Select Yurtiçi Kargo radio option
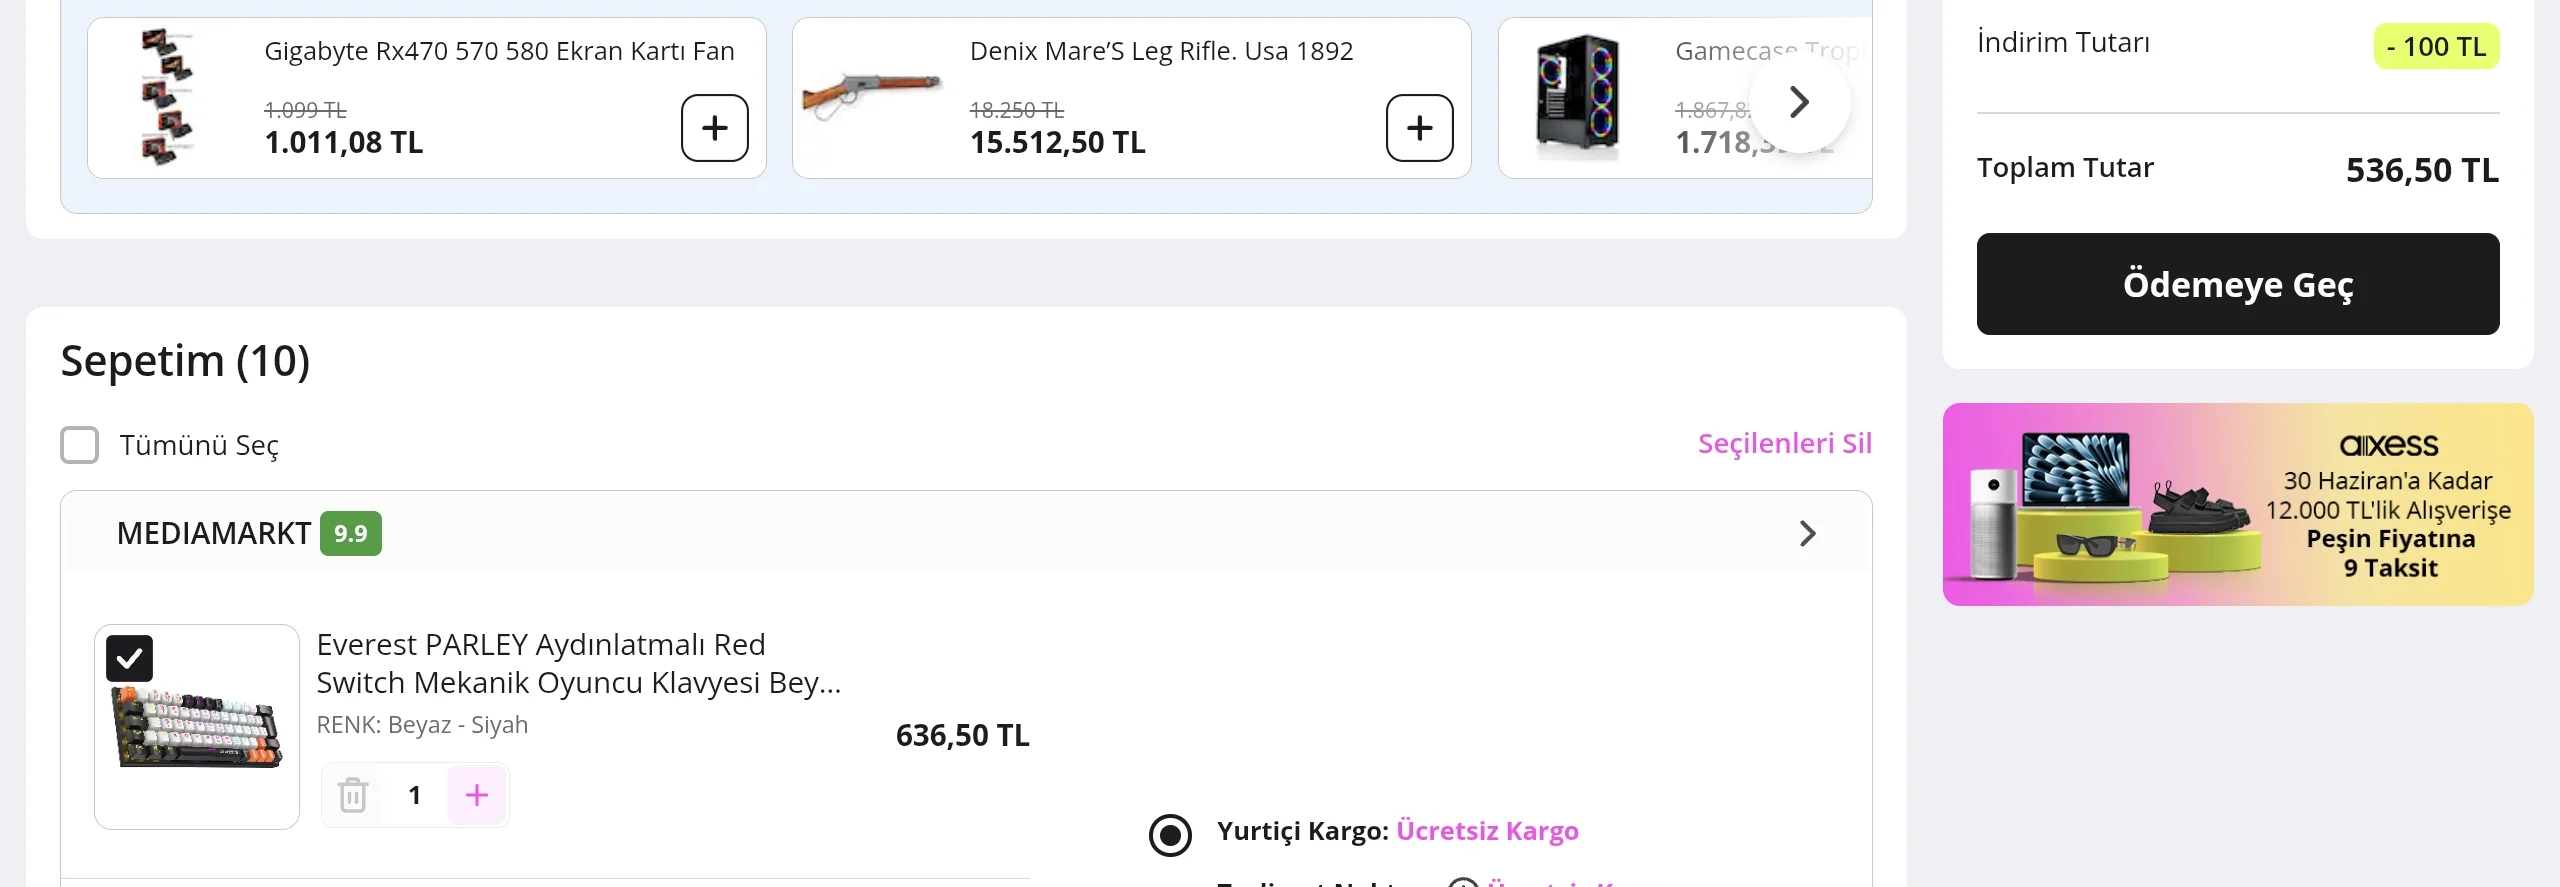The image size is (2560, 887). coord(1170,835)
